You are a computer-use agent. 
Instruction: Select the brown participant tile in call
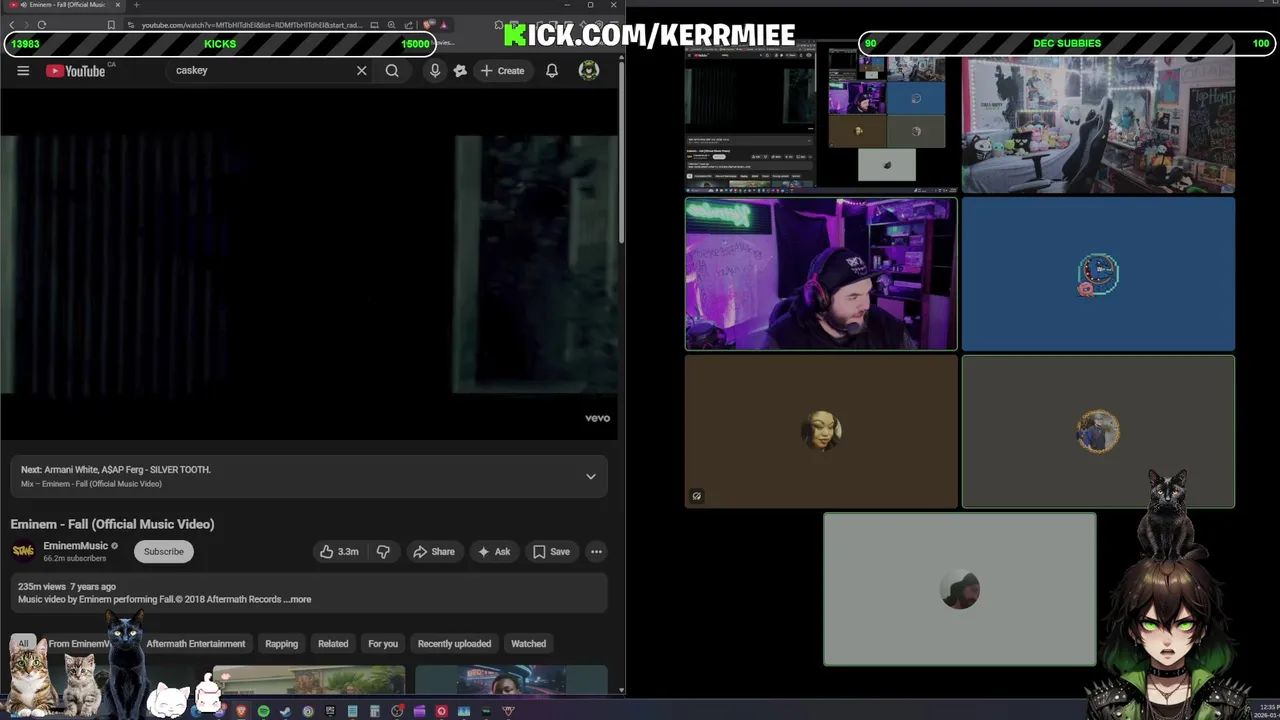pos(821,431)
